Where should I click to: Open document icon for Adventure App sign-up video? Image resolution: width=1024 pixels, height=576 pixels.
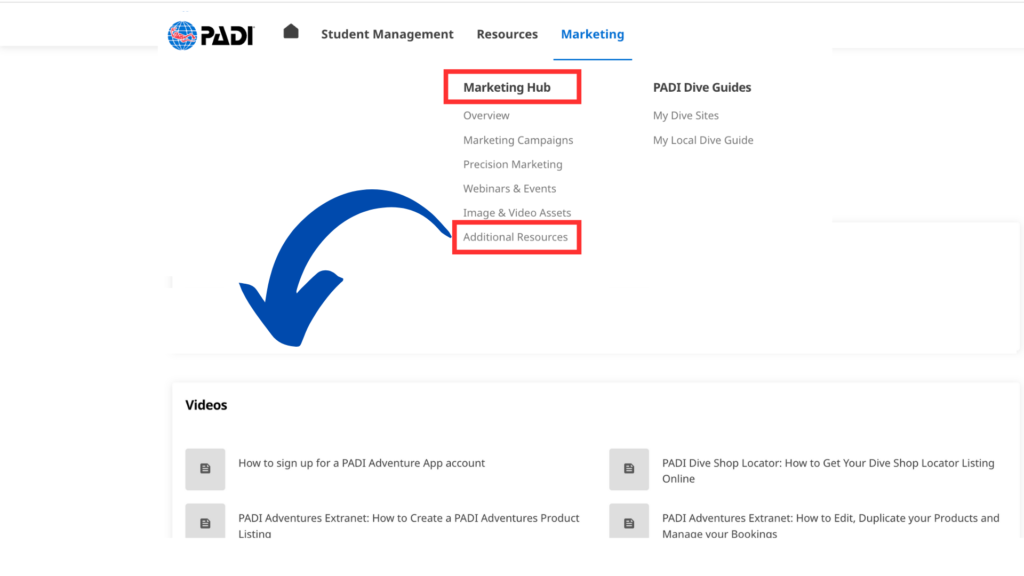[x=205, y=469]
